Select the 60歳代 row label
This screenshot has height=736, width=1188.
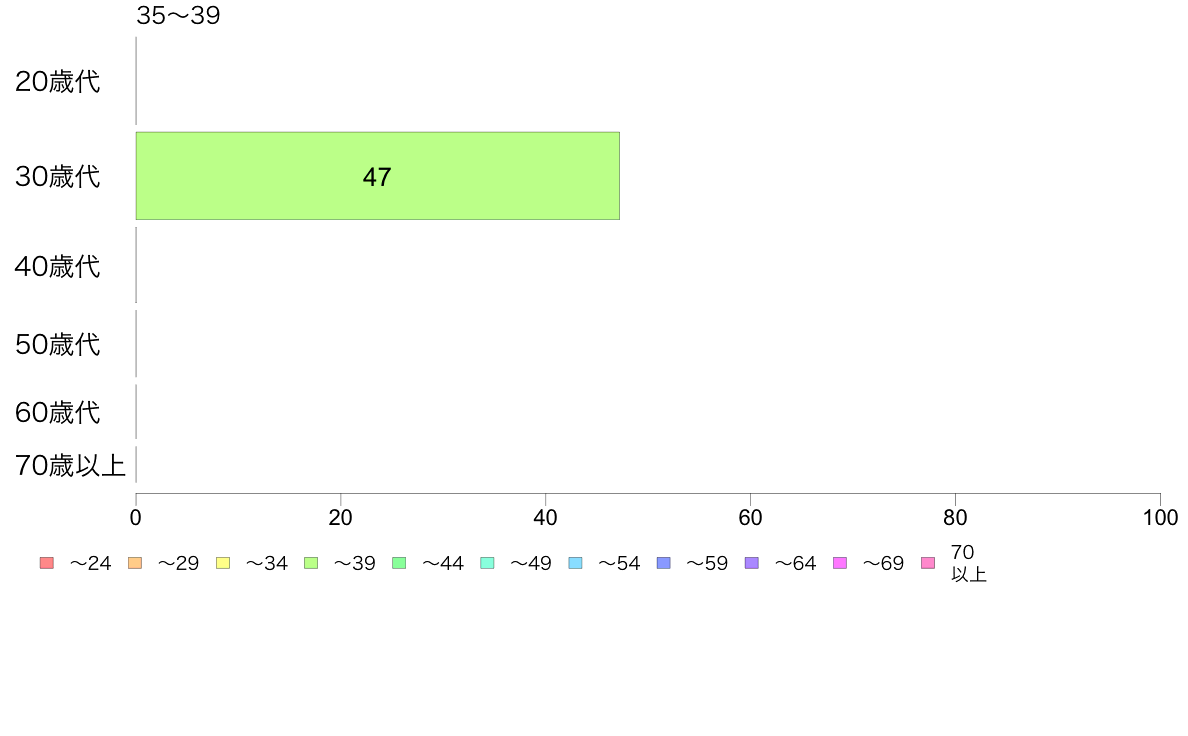pos(58,413)
